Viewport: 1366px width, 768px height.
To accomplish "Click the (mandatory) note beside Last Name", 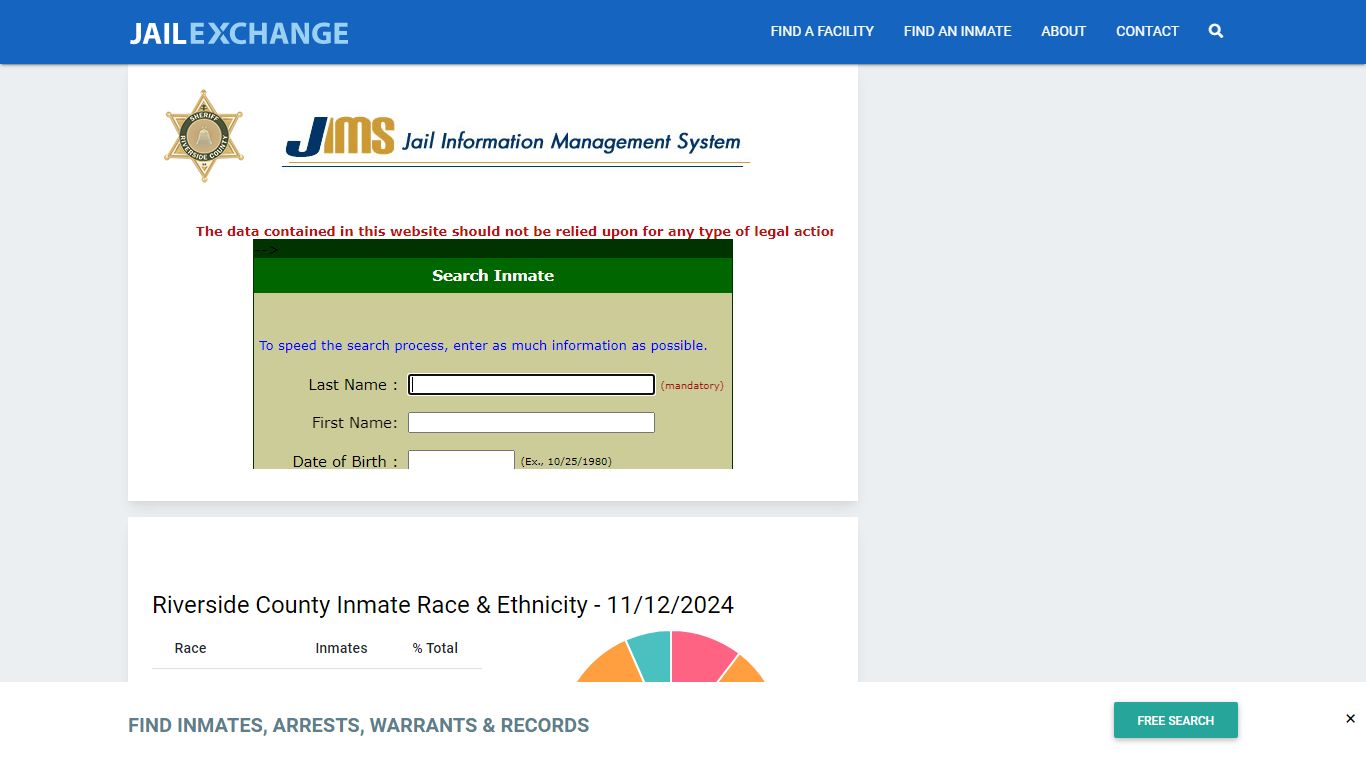I will [692, 386].
